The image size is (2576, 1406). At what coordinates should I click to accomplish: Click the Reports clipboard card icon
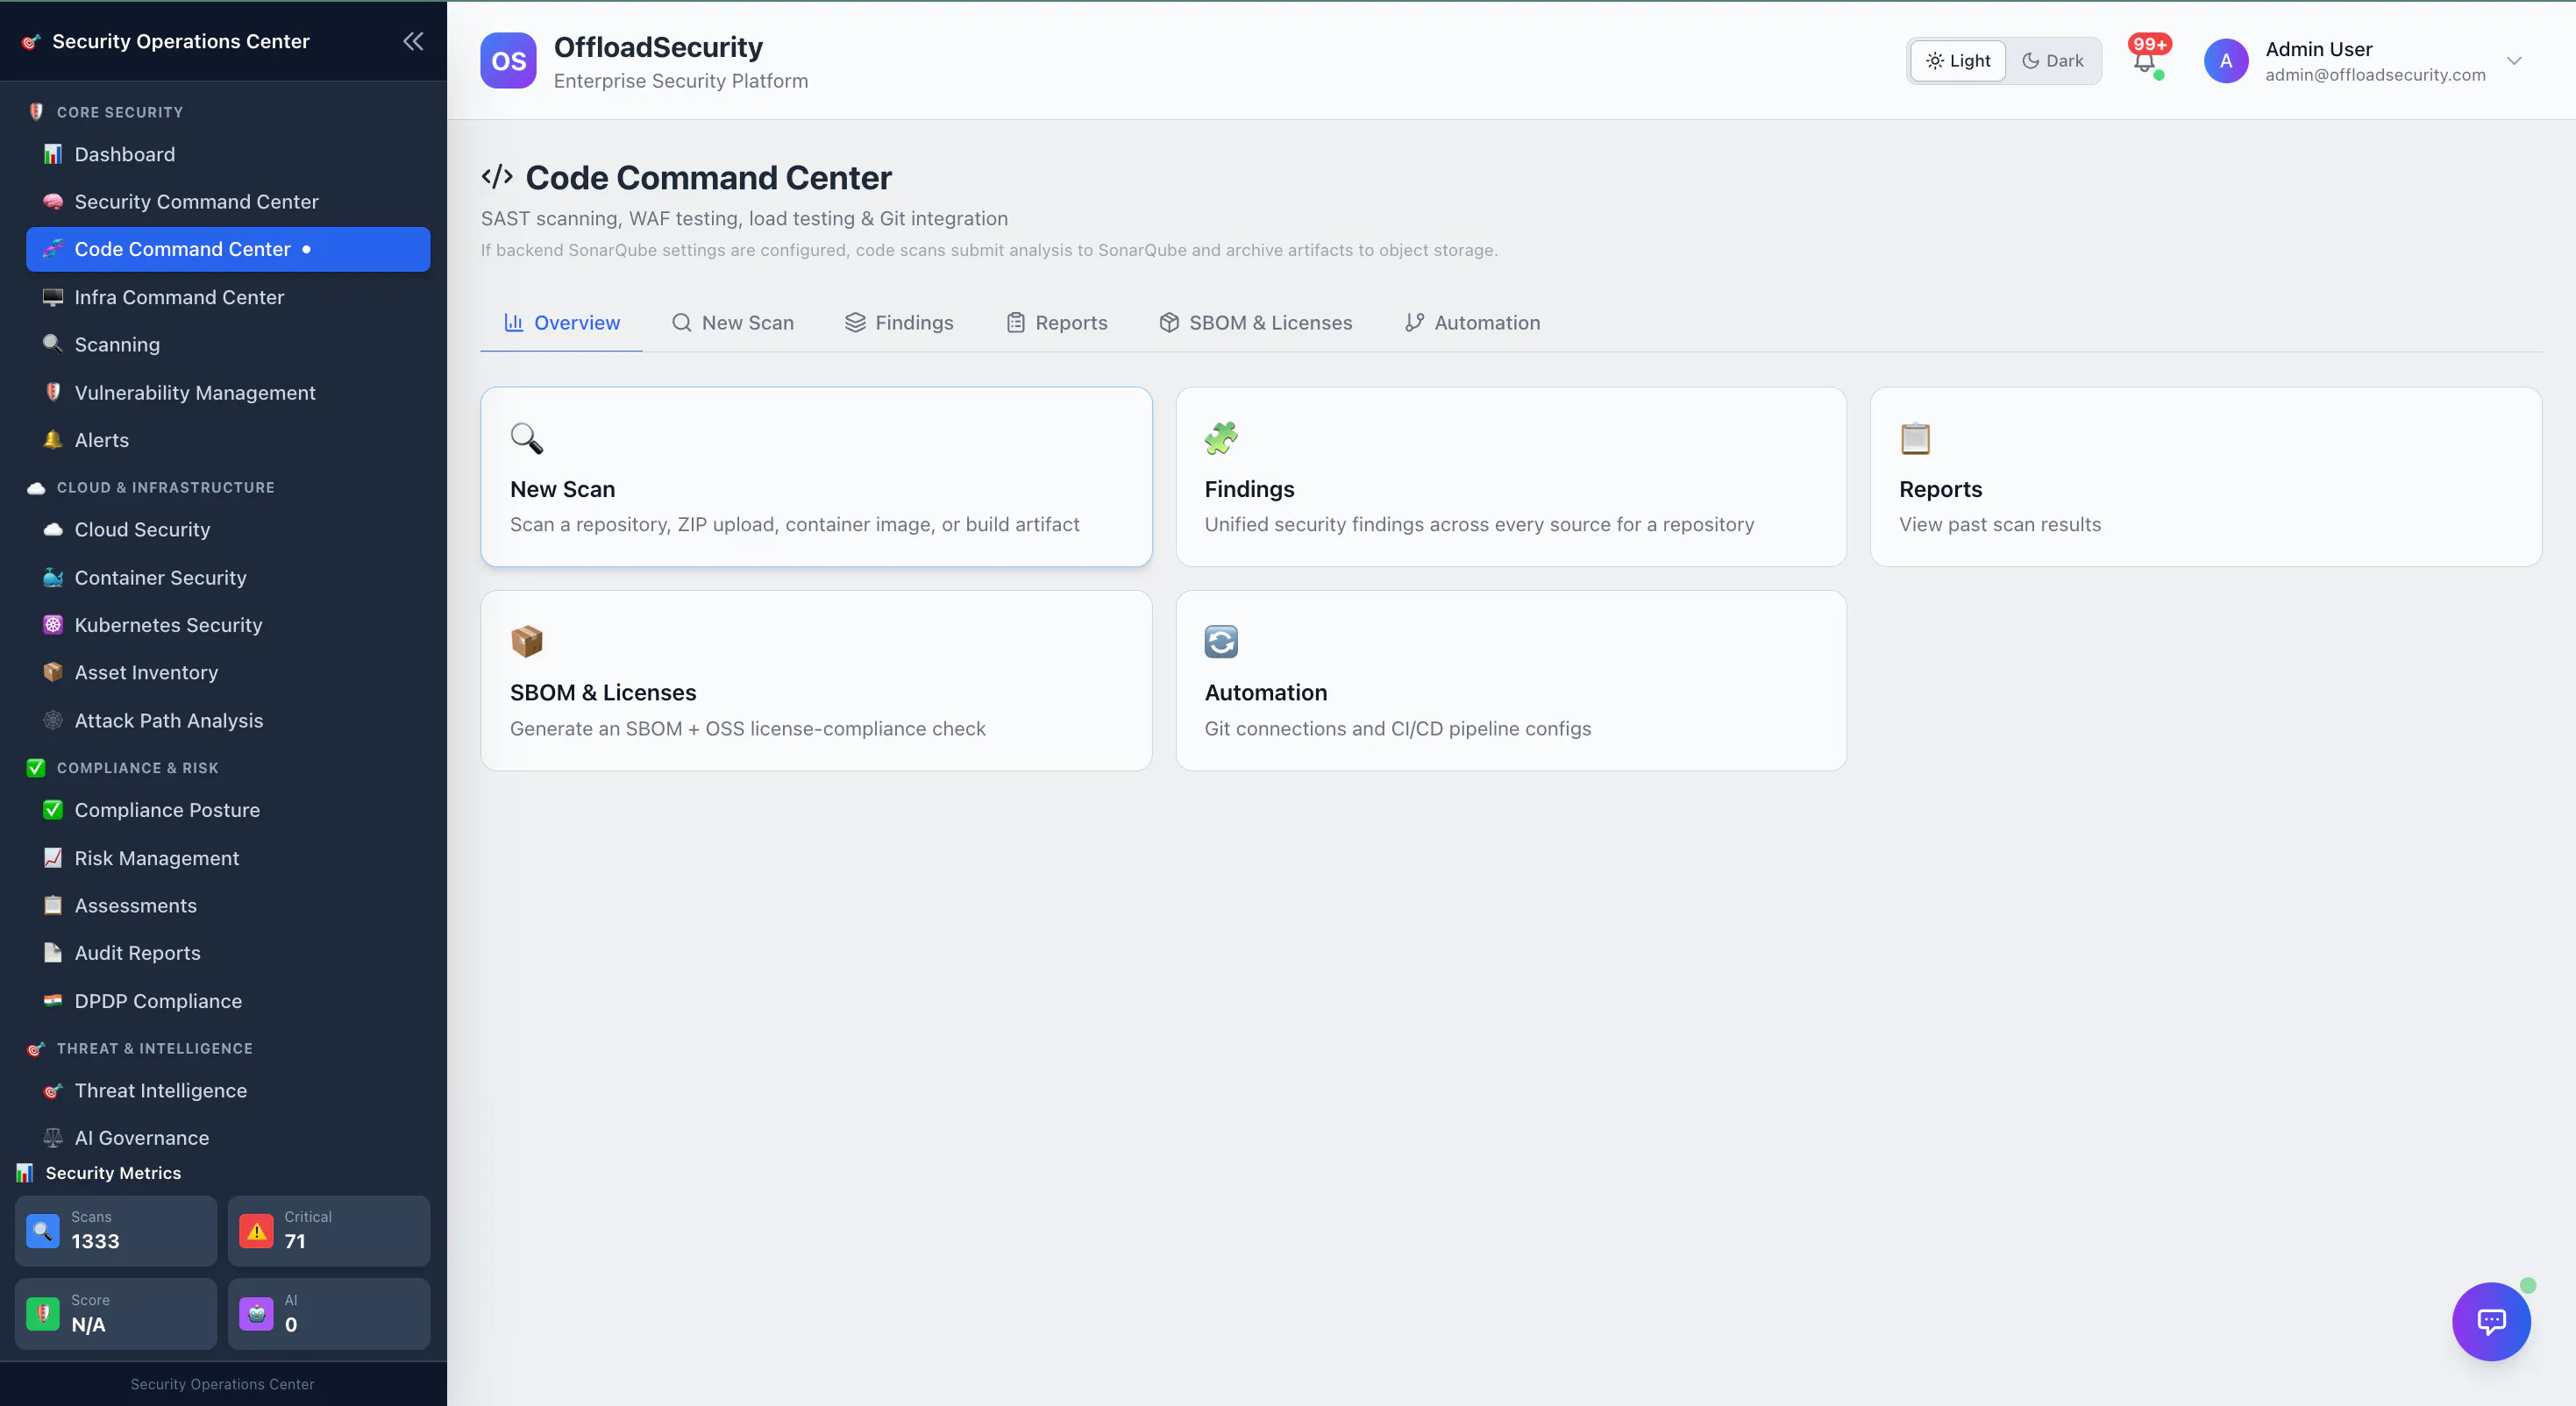1916,438
